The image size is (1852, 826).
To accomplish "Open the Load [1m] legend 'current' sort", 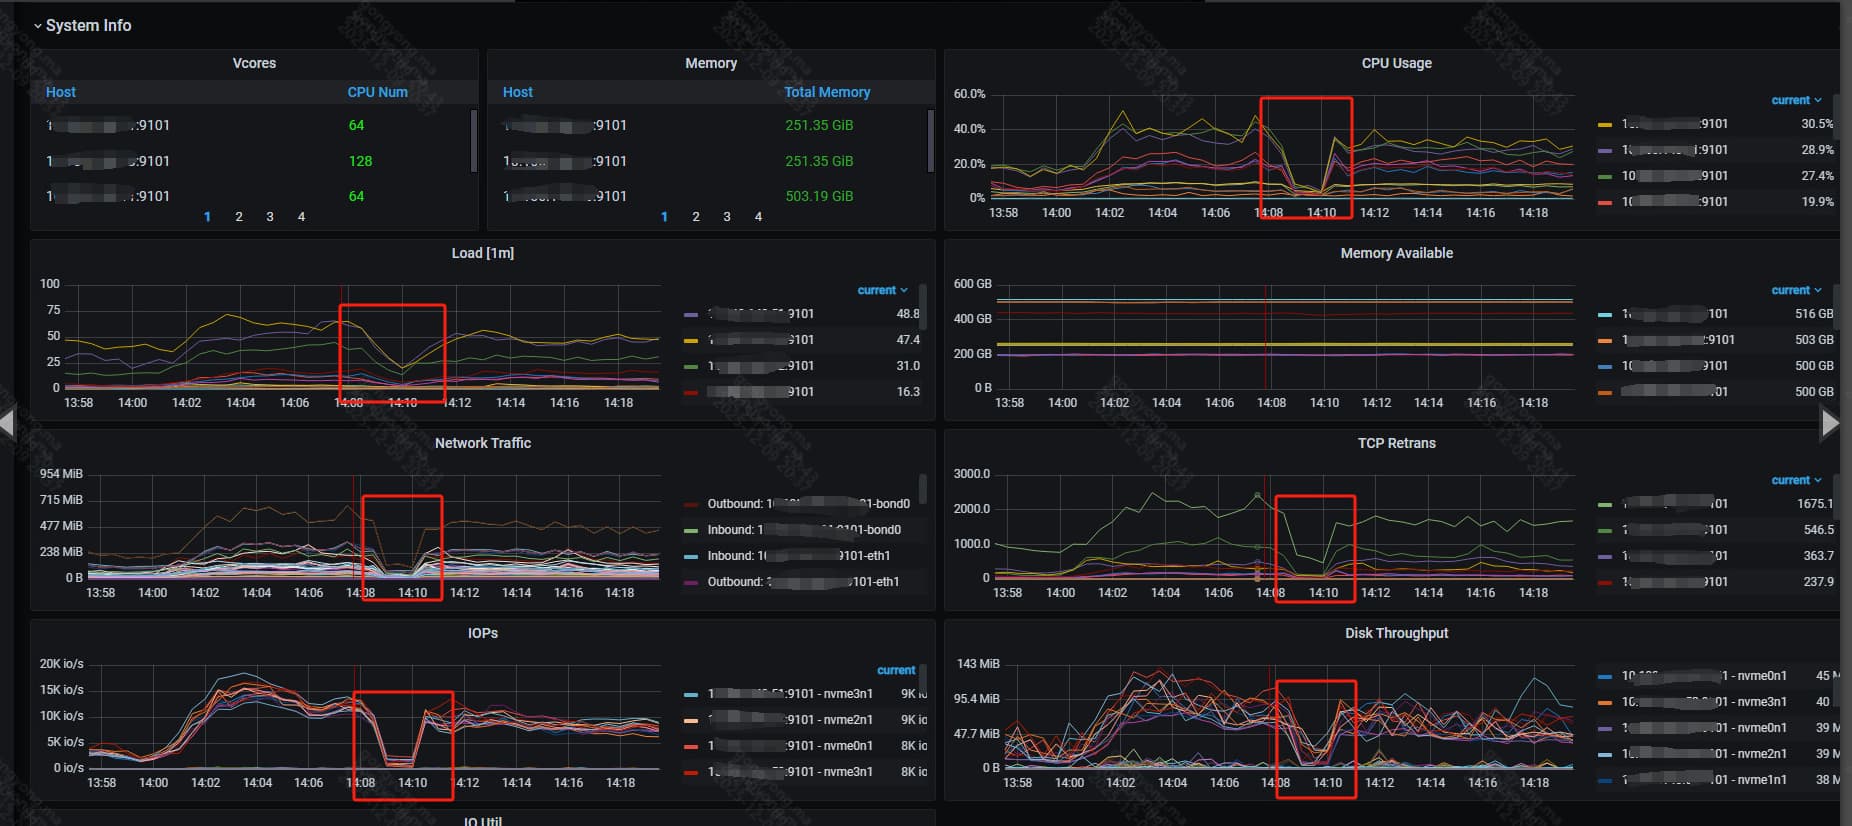I will point(881,290).
